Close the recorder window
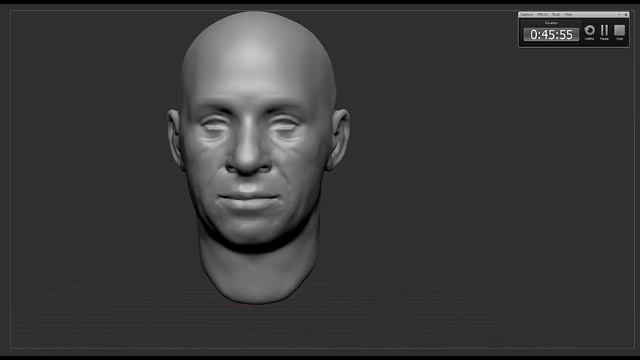 pos(626,15)
